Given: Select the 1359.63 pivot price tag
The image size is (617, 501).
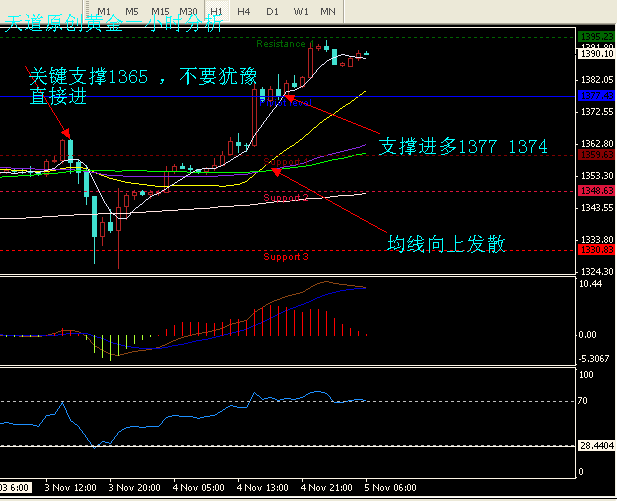Looking at the screenshot, I should click(596, 155).
